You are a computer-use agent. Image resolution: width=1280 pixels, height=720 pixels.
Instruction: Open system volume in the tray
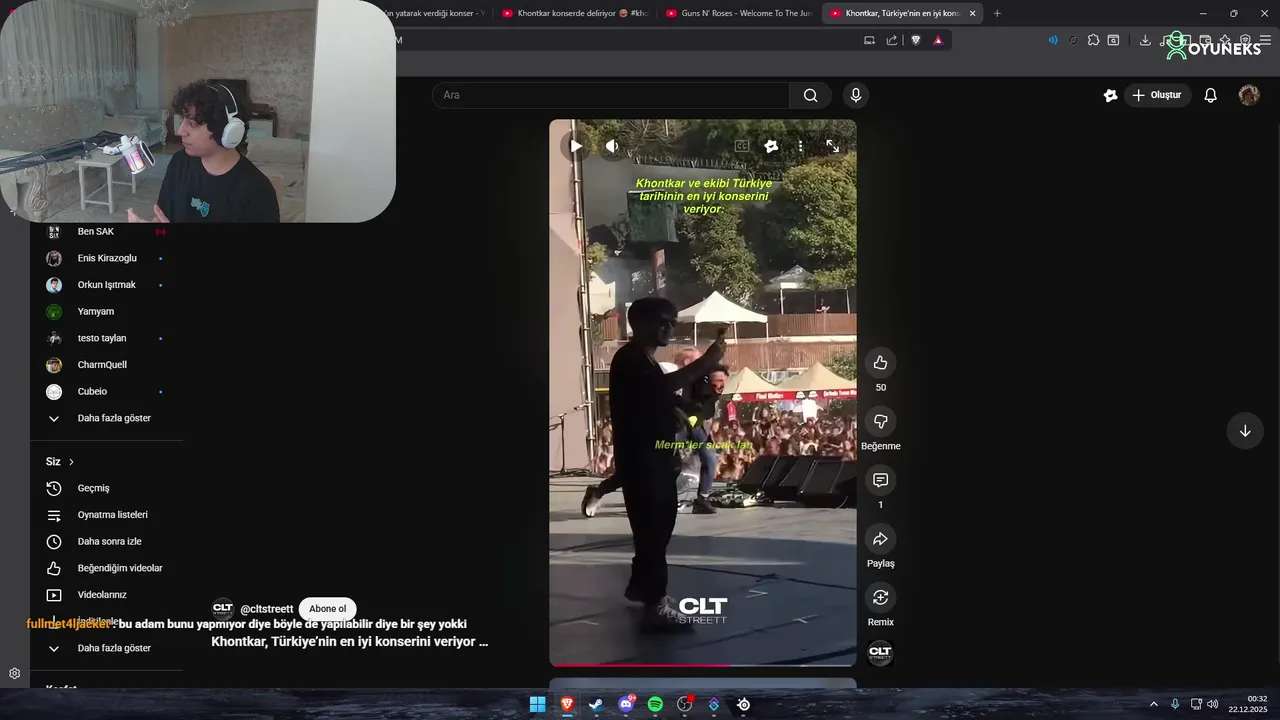tap(1212, 704)
